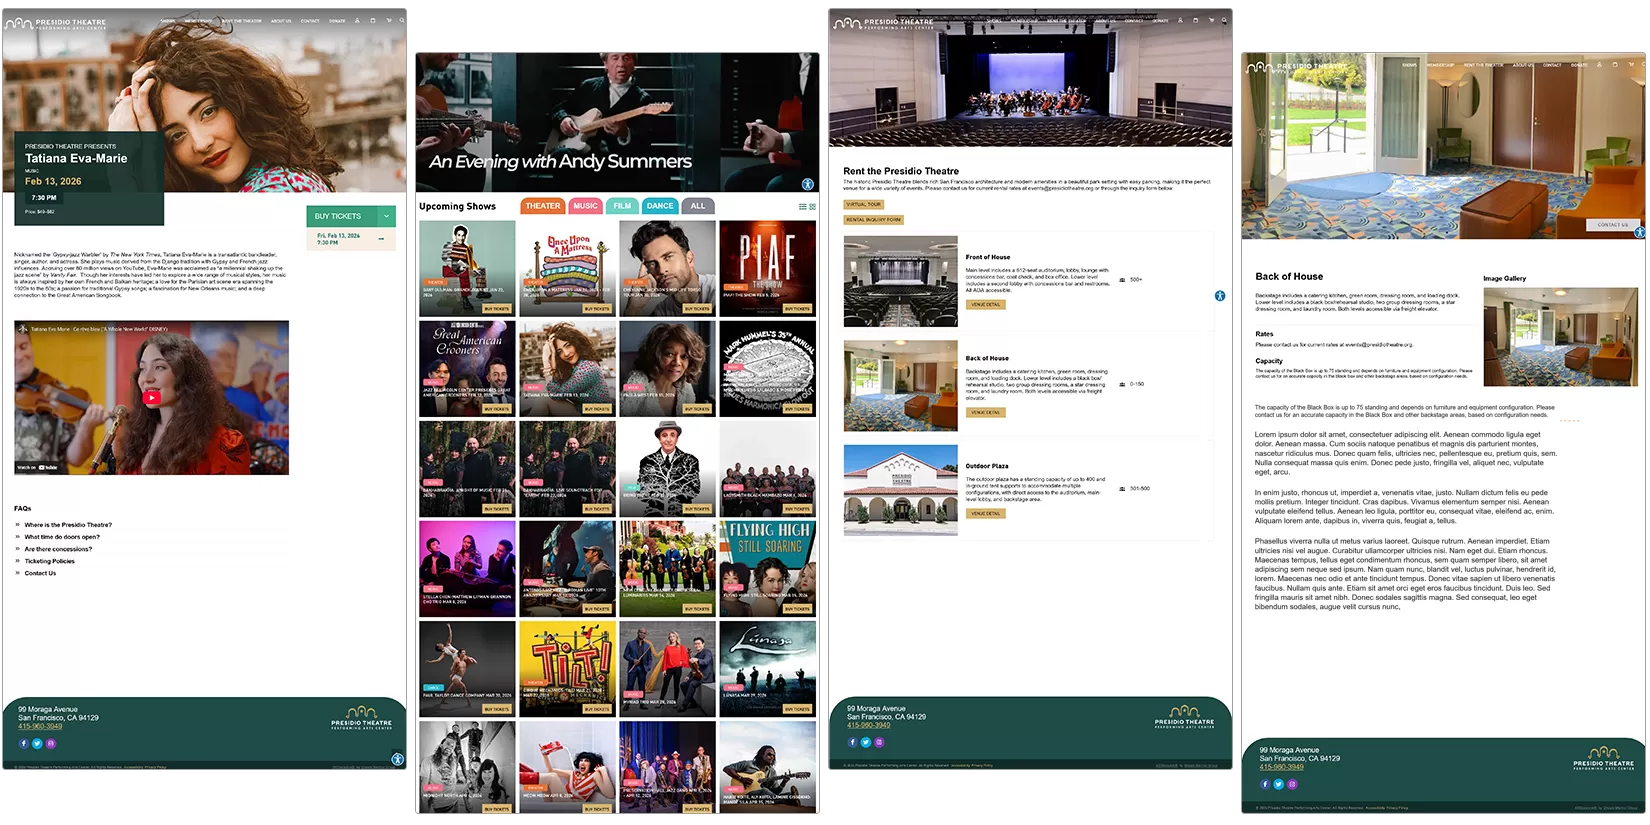Click cart icon in Rent the Presidio header

click(1211, 20)
